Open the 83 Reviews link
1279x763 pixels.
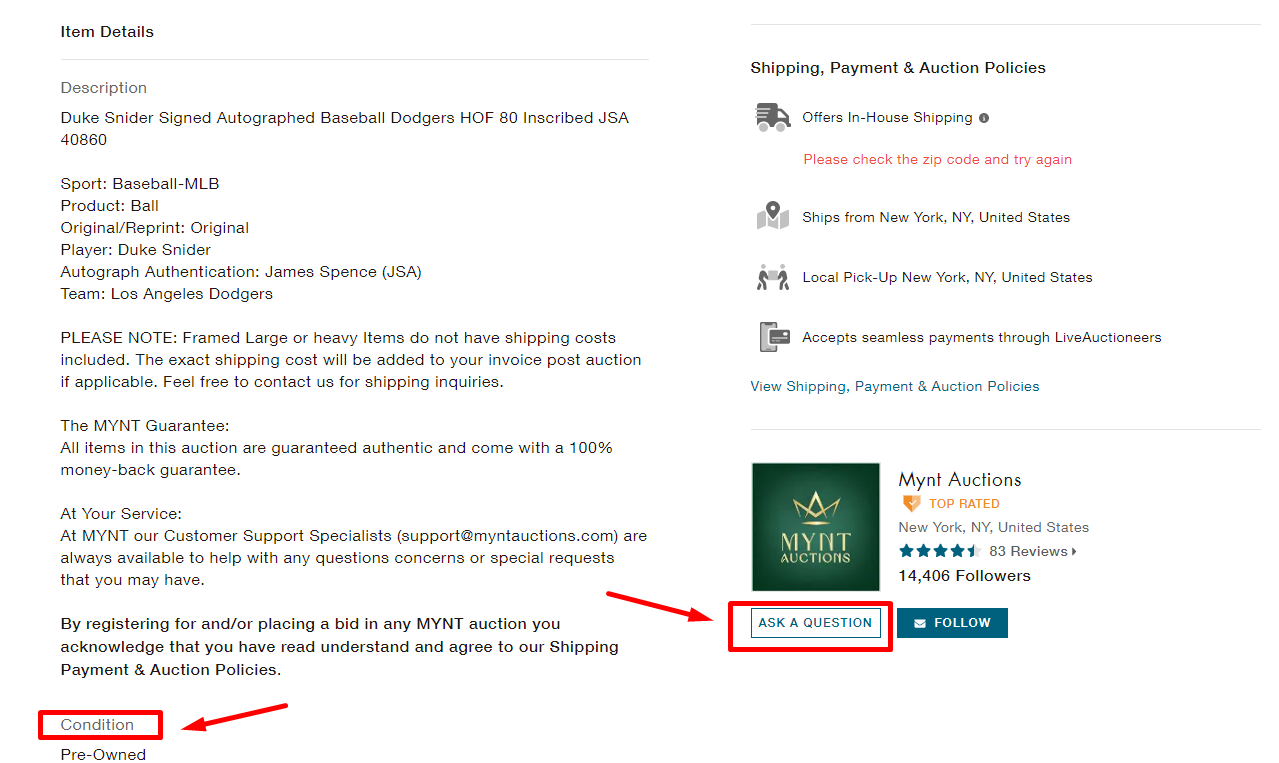[x=1028, y=551]
